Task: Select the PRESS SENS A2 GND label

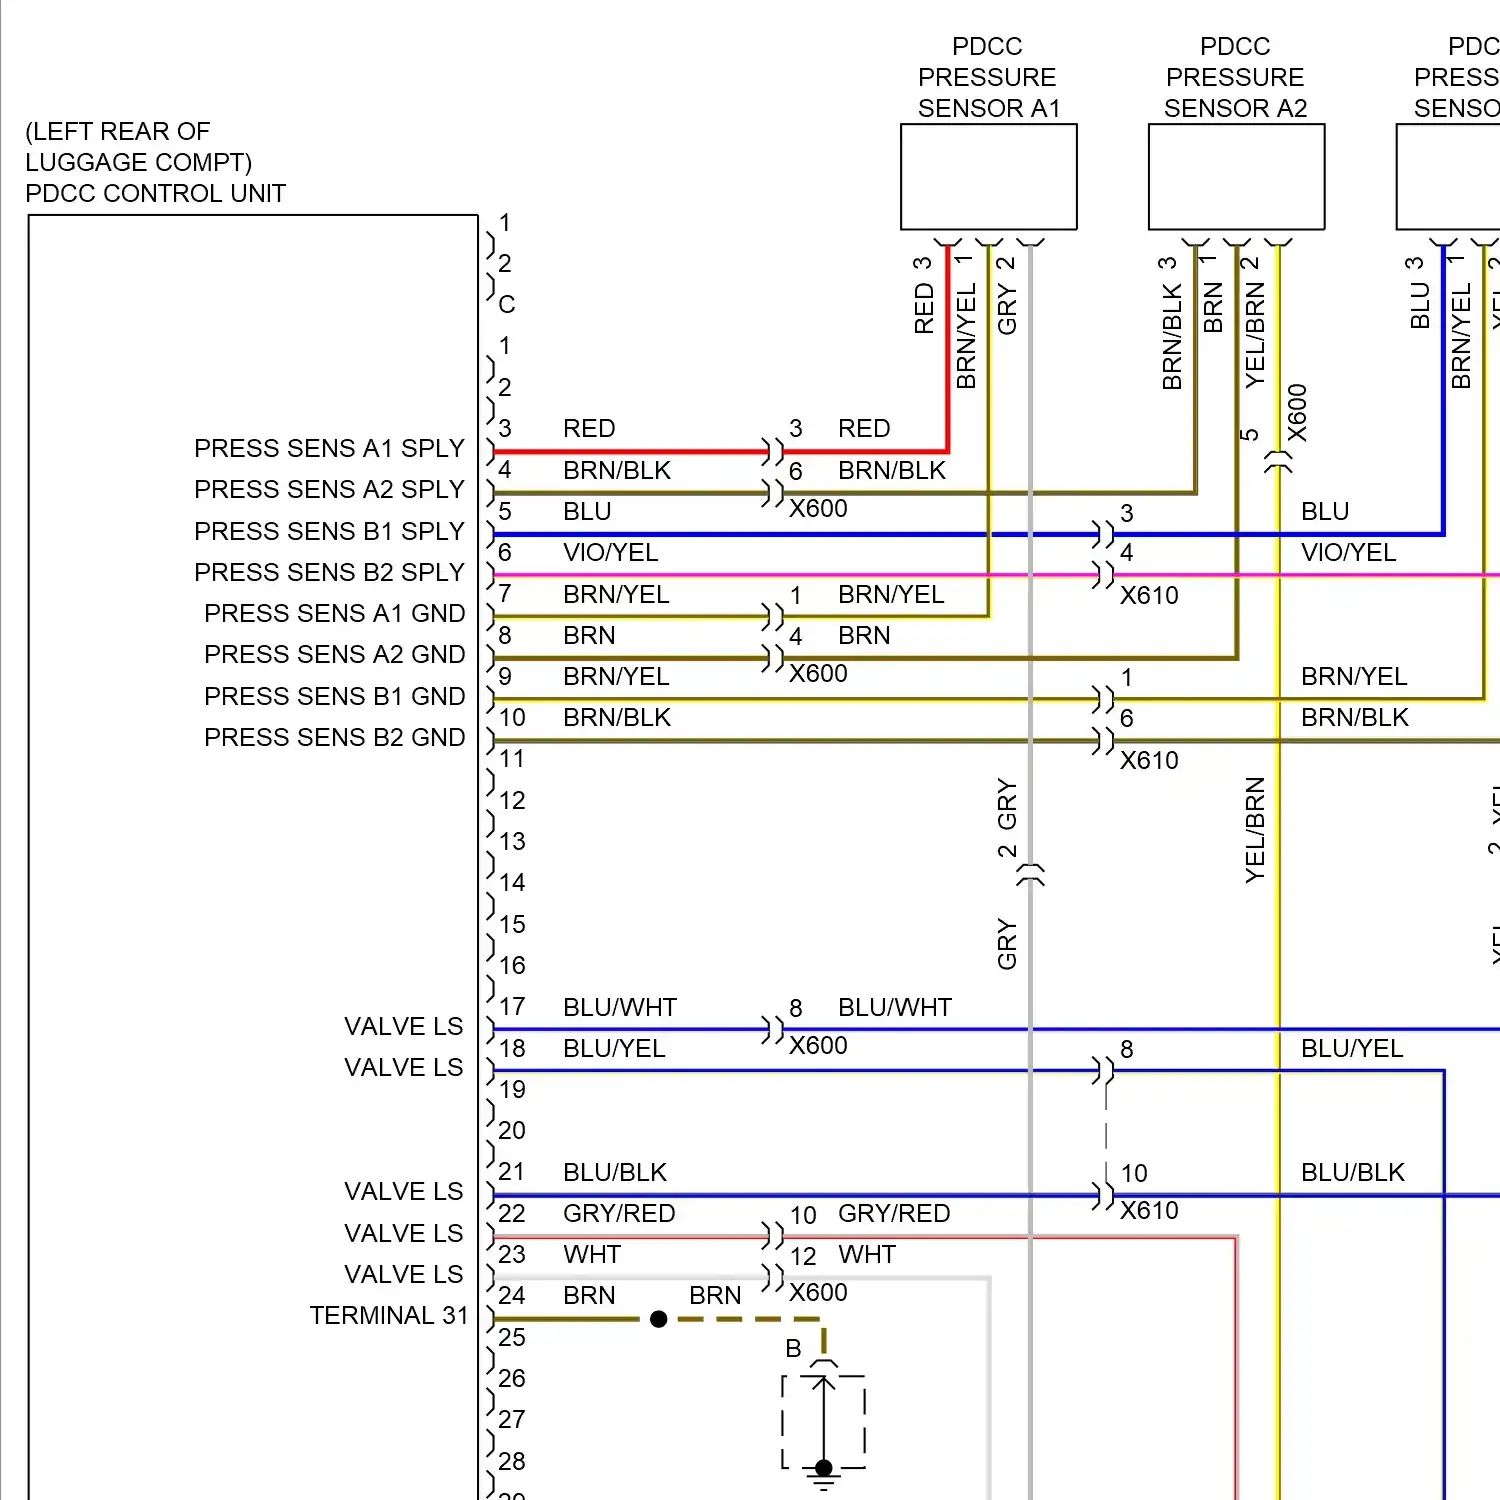Action: (x=335, y=654)
